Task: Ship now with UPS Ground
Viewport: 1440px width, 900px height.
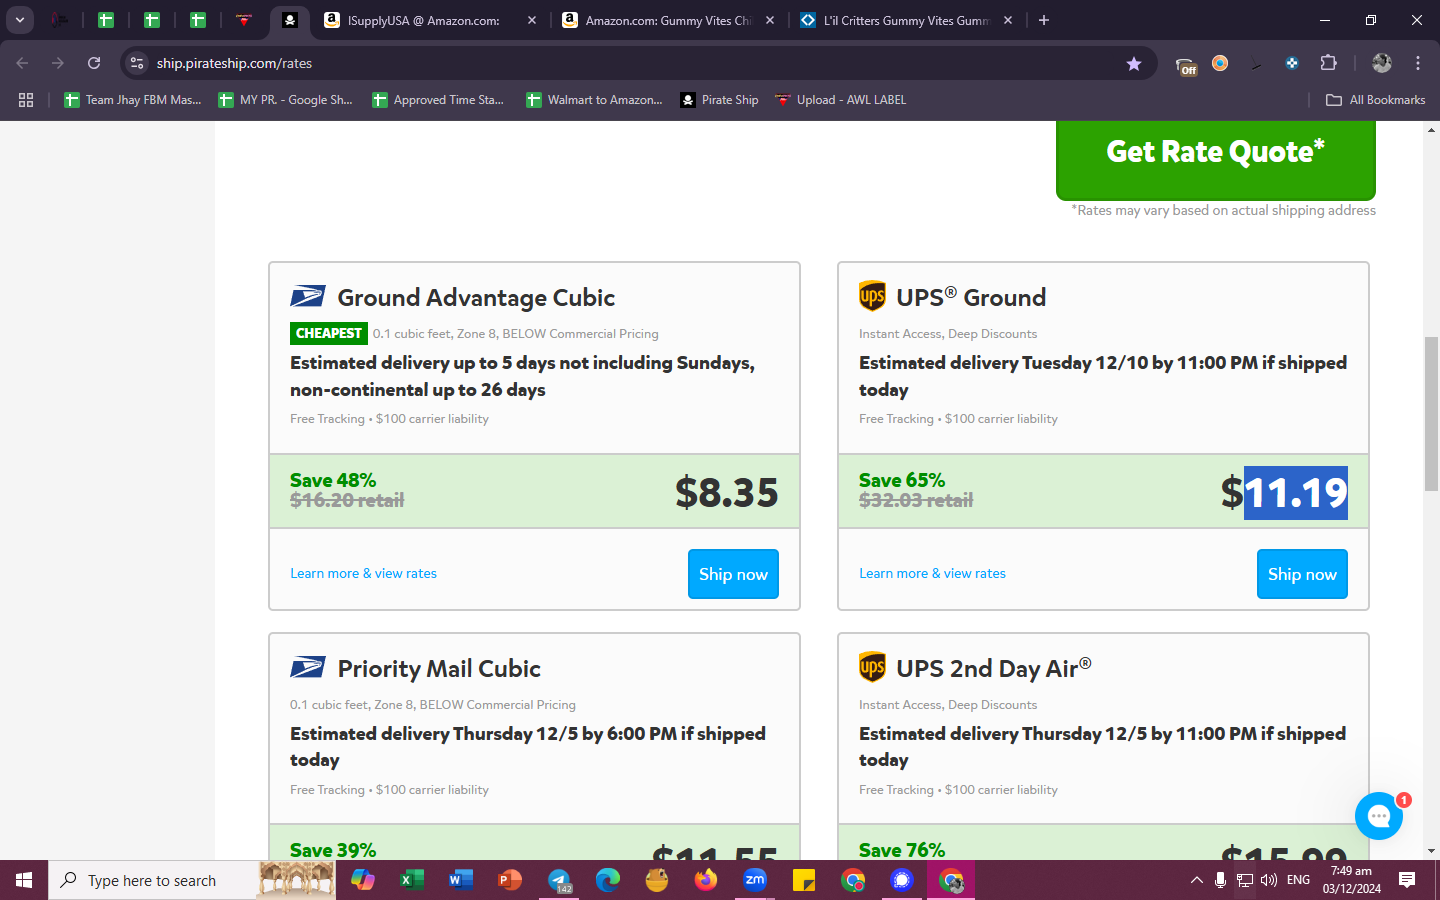Action: click(1302, 574)
